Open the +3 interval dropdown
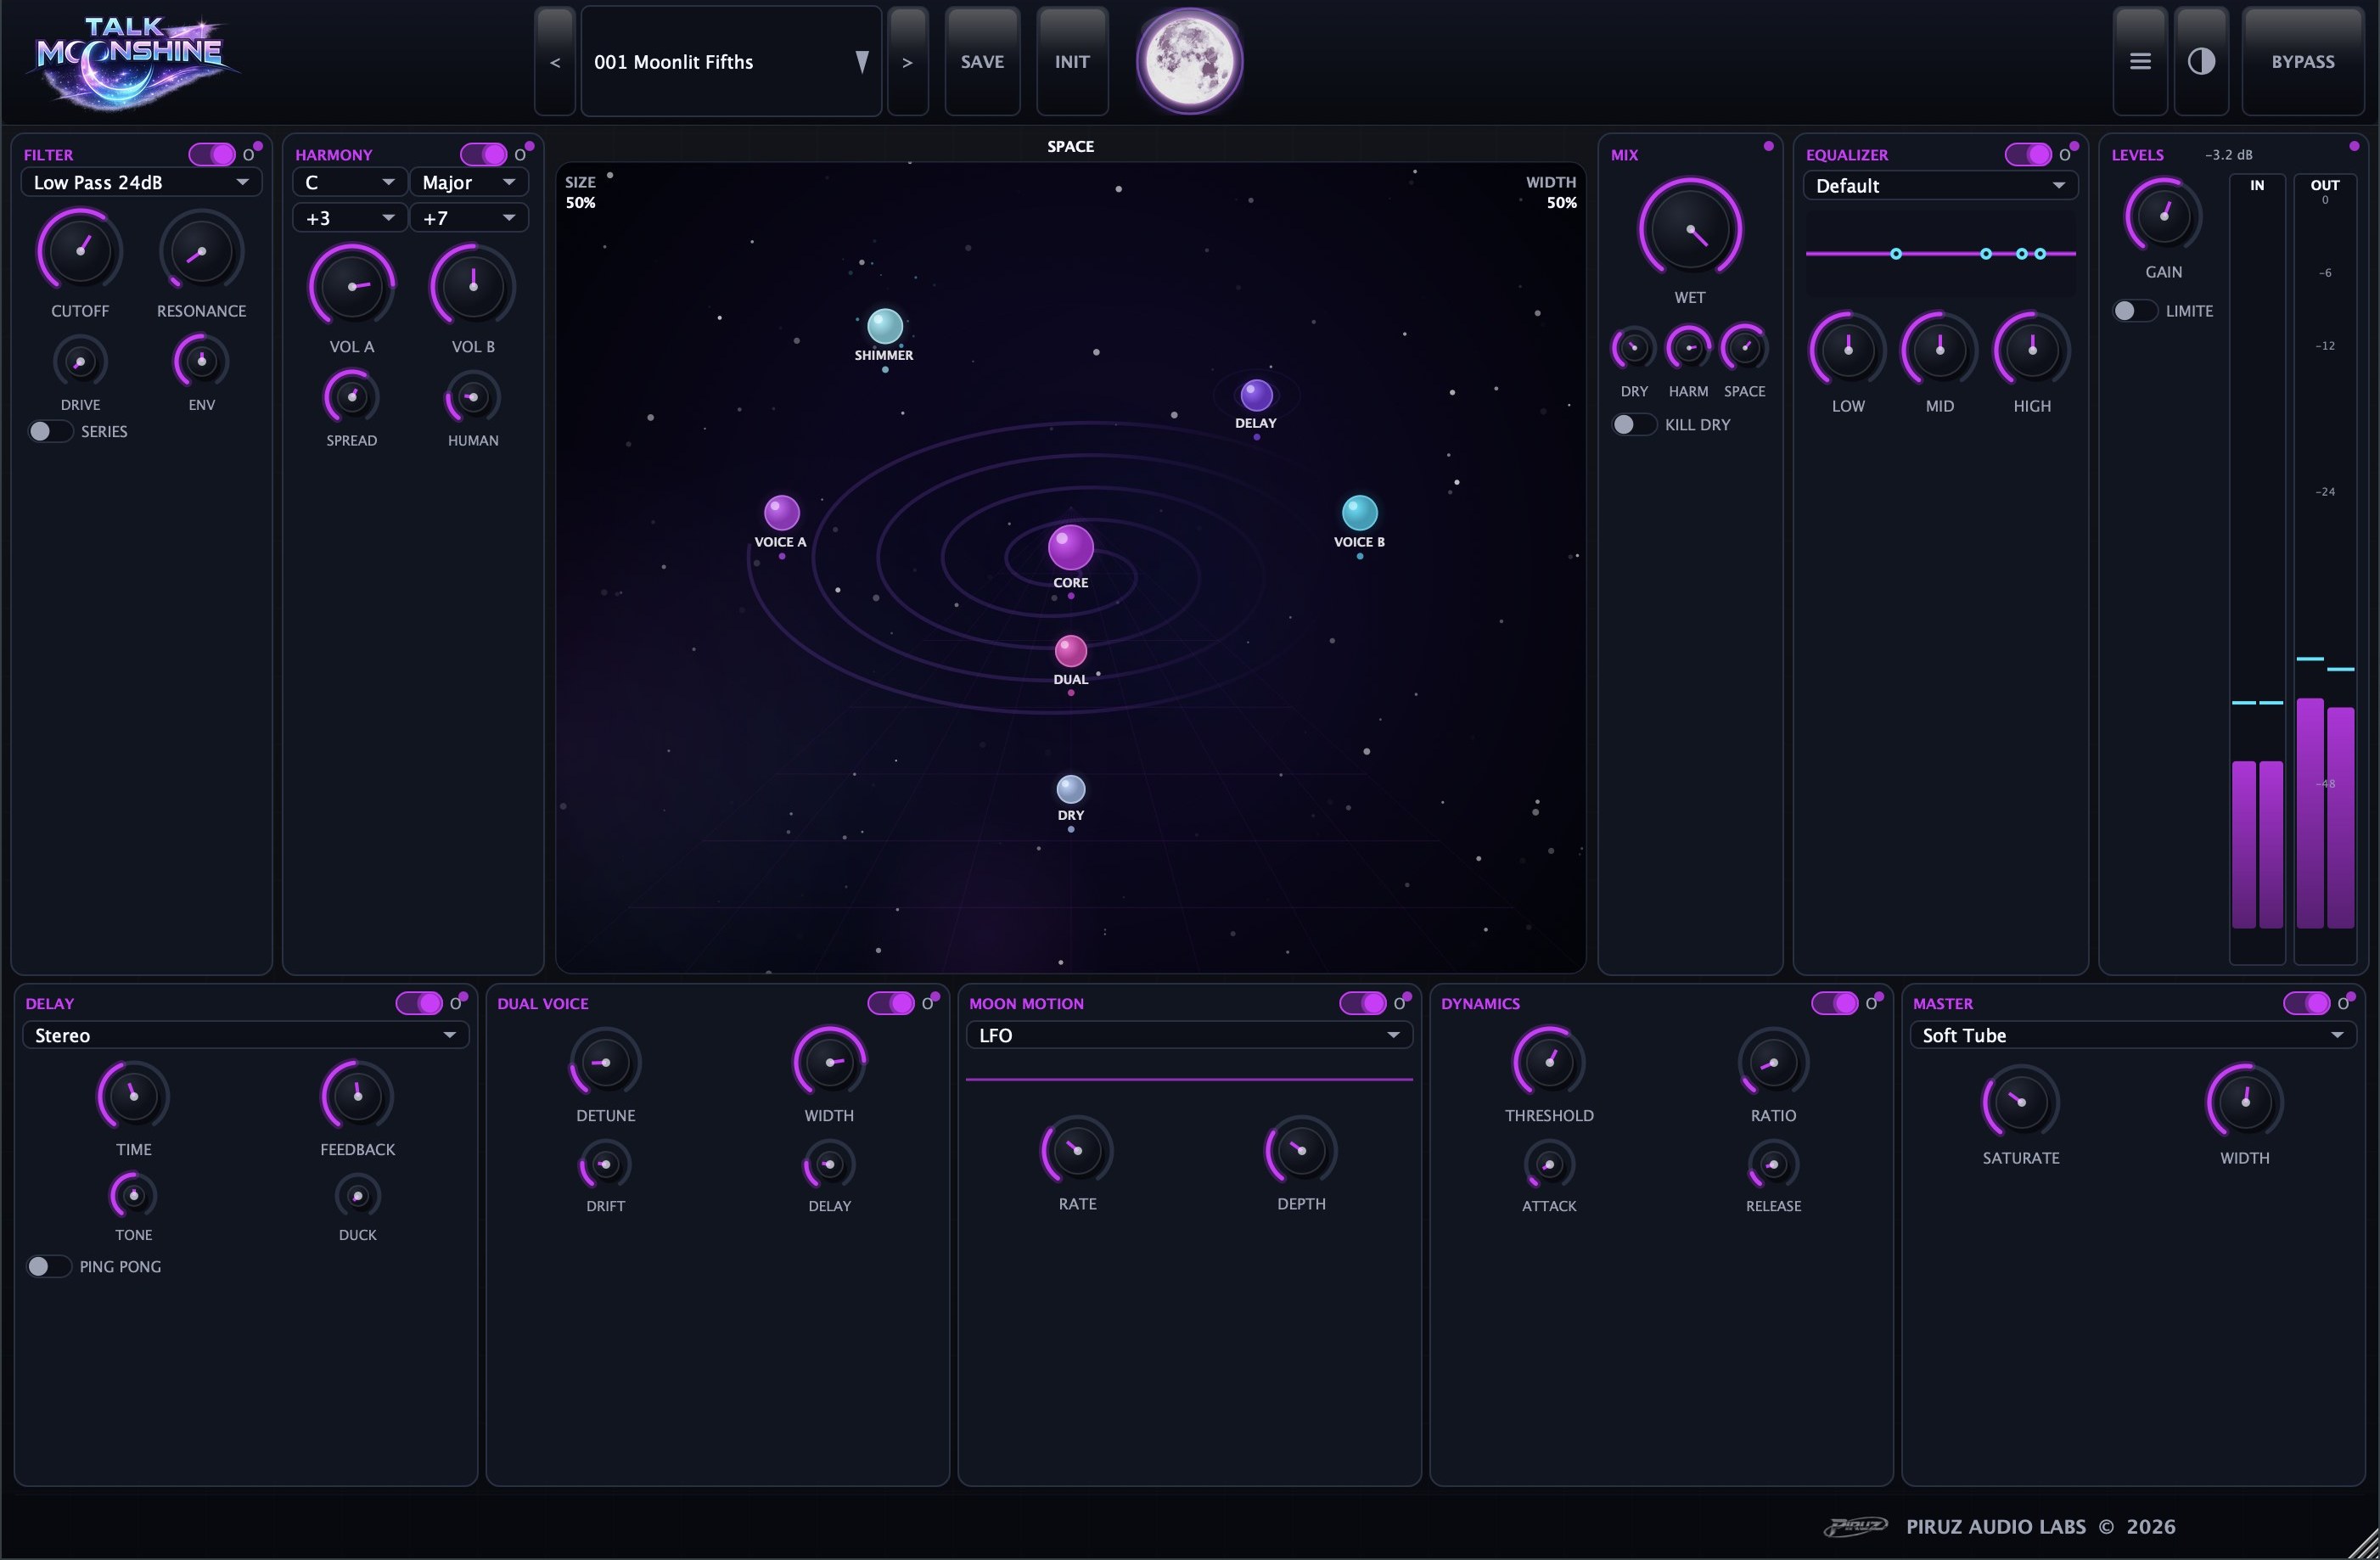 (350, 218)
